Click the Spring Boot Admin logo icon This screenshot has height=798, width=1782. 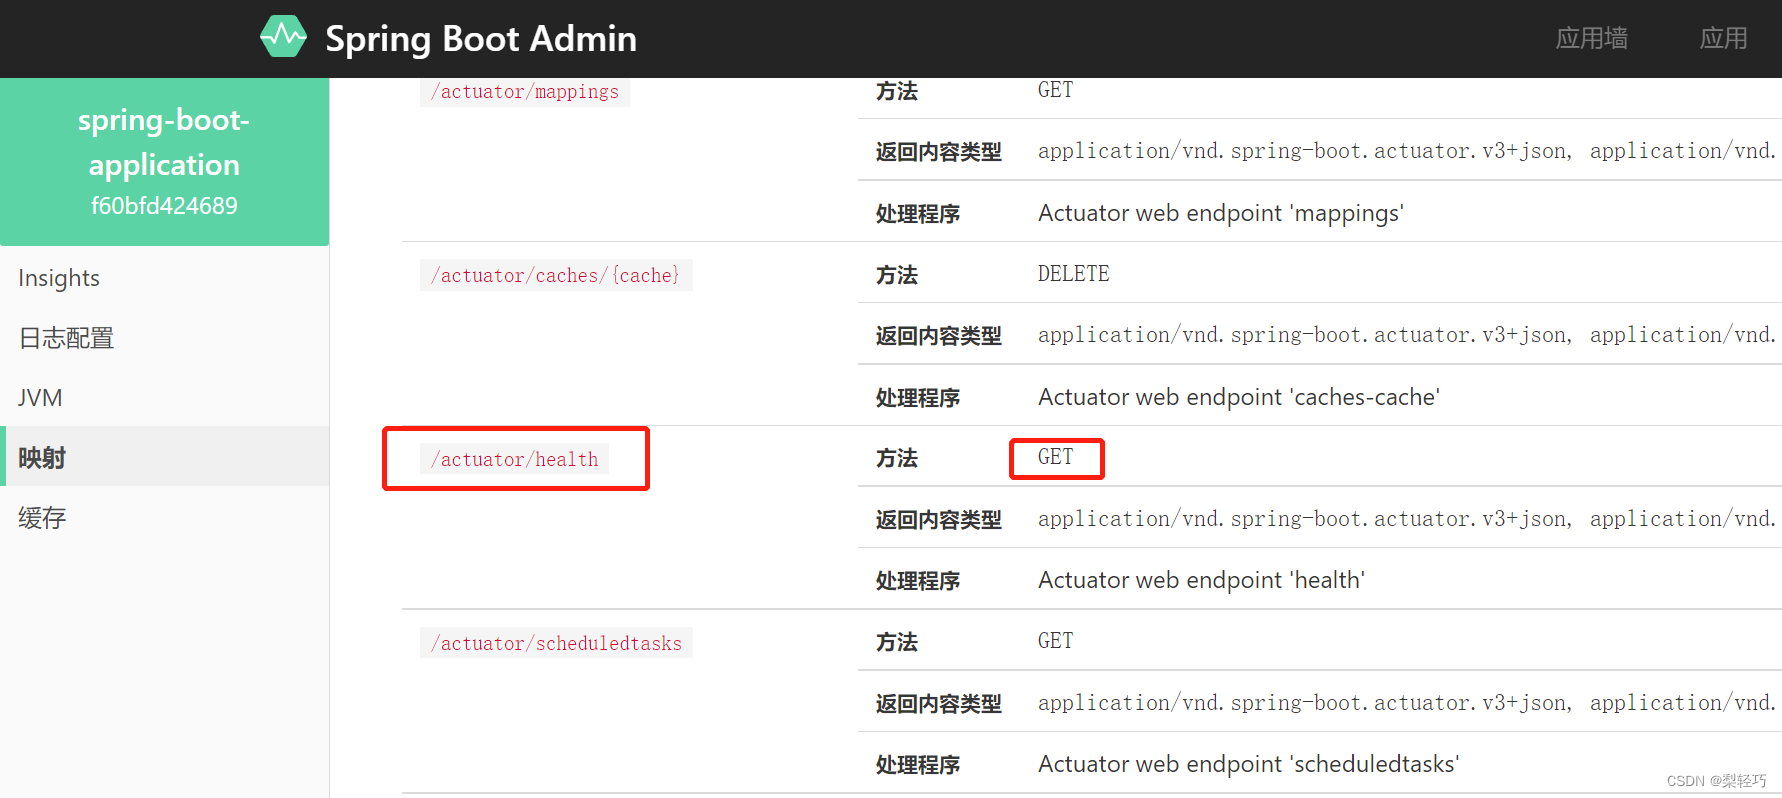283,36
